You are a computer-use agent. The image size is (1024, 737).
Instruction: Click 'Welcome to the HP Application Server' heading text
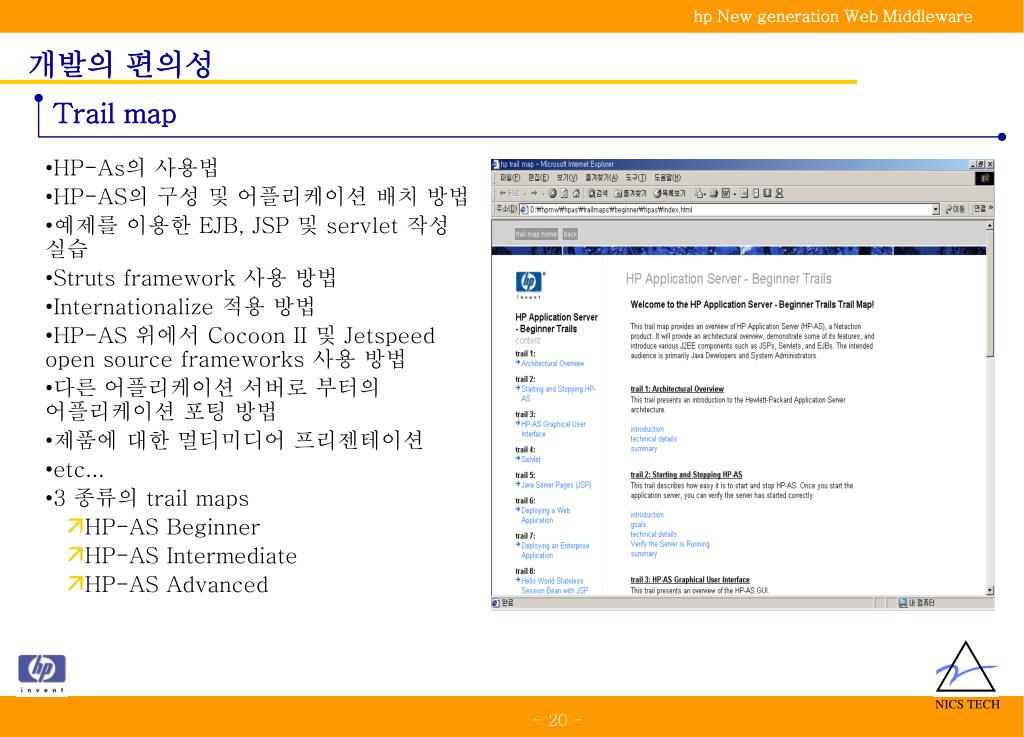click(752, 304)
